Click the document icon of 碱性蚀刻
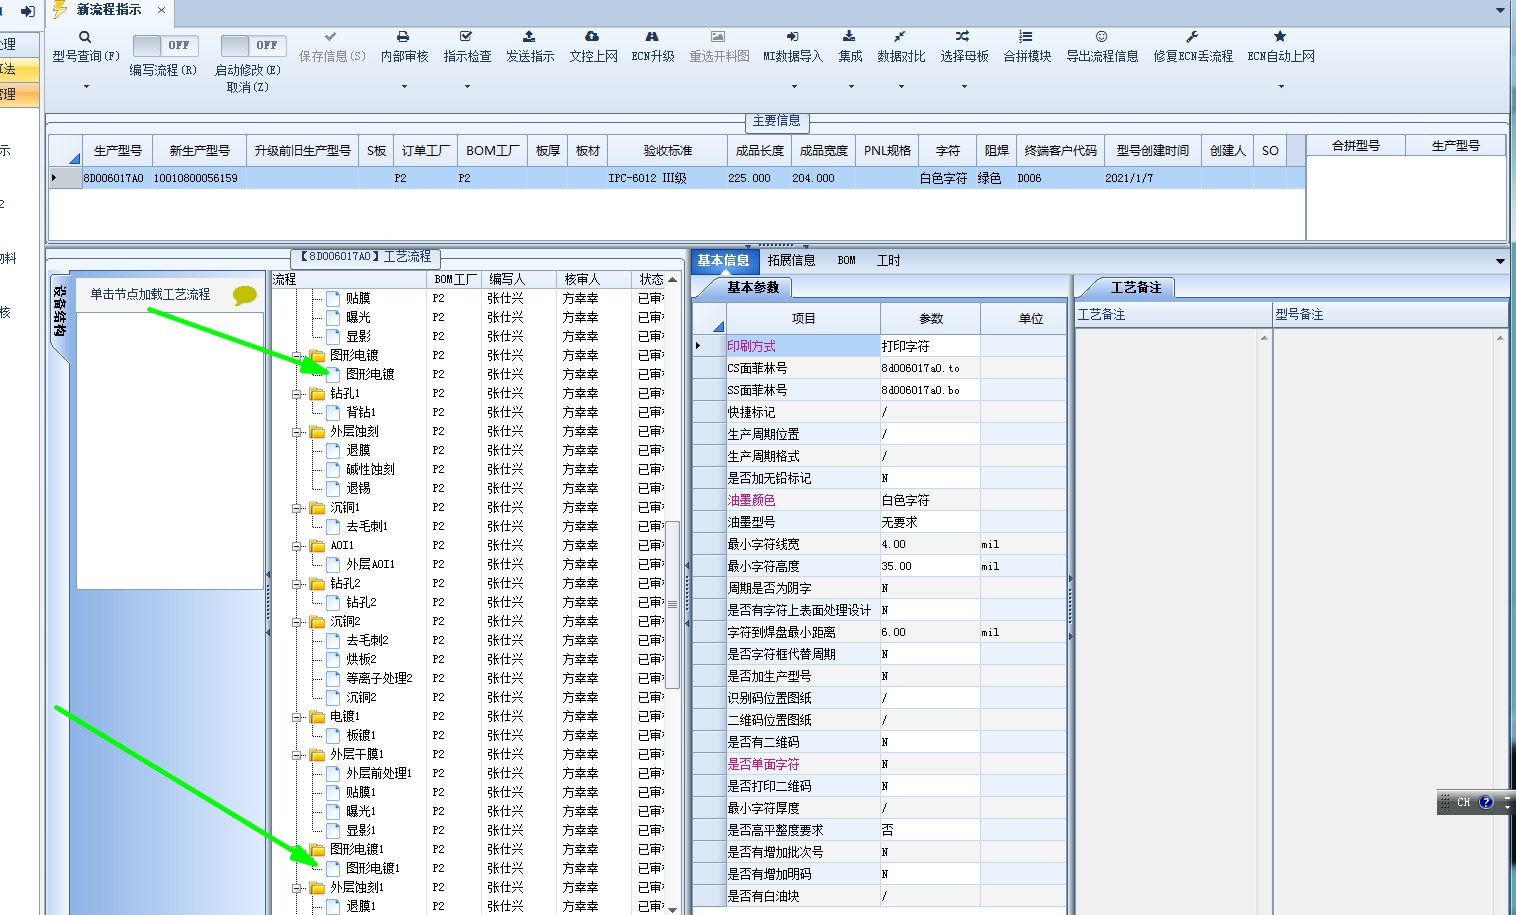 pyautogui.click(x=334, y=469)
